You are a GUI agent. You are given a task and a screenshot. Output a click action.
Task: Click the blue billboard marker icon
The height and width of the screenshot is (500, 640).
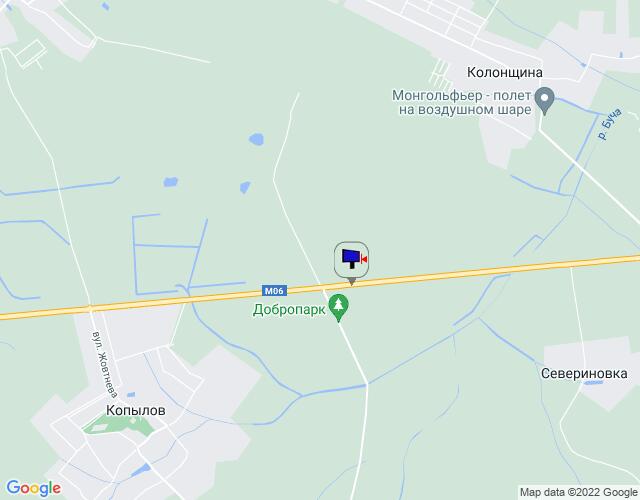(x=351, y=259)
